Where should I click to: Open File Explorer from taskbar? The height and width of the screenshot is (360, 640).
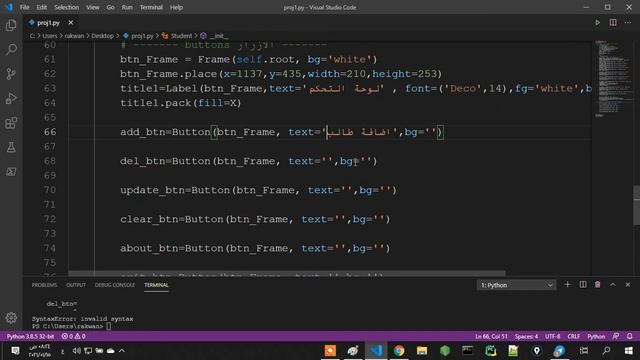(x=422, y=351)
